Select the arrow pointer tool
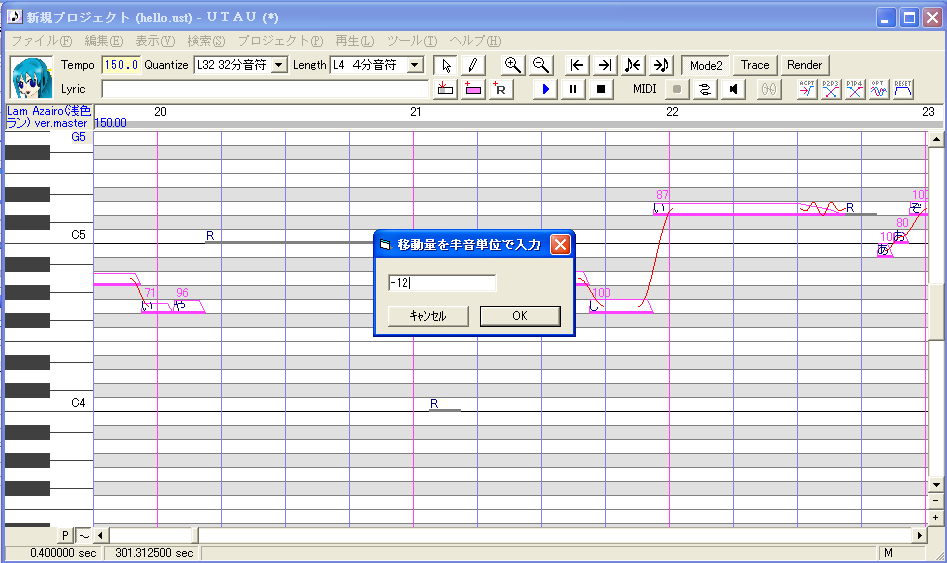Viewport: 947px width, 563px height. click(x=446, y=65)
